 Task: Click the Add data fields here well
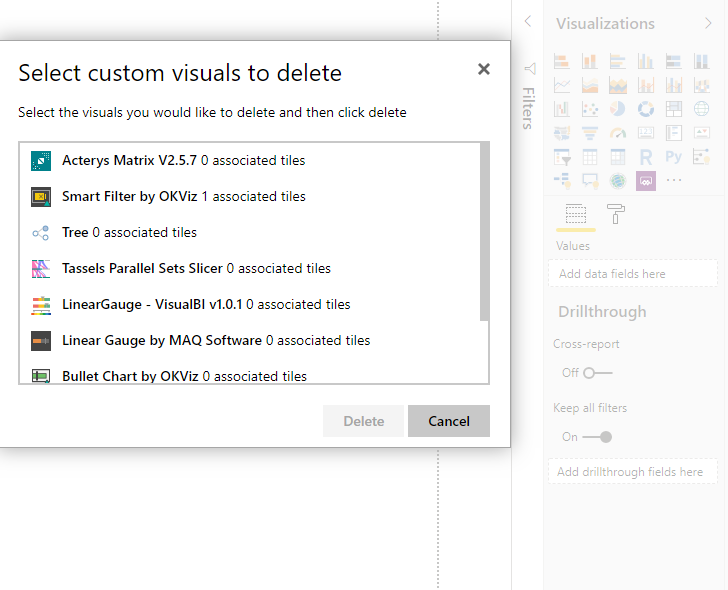click(x=633, y=274)
